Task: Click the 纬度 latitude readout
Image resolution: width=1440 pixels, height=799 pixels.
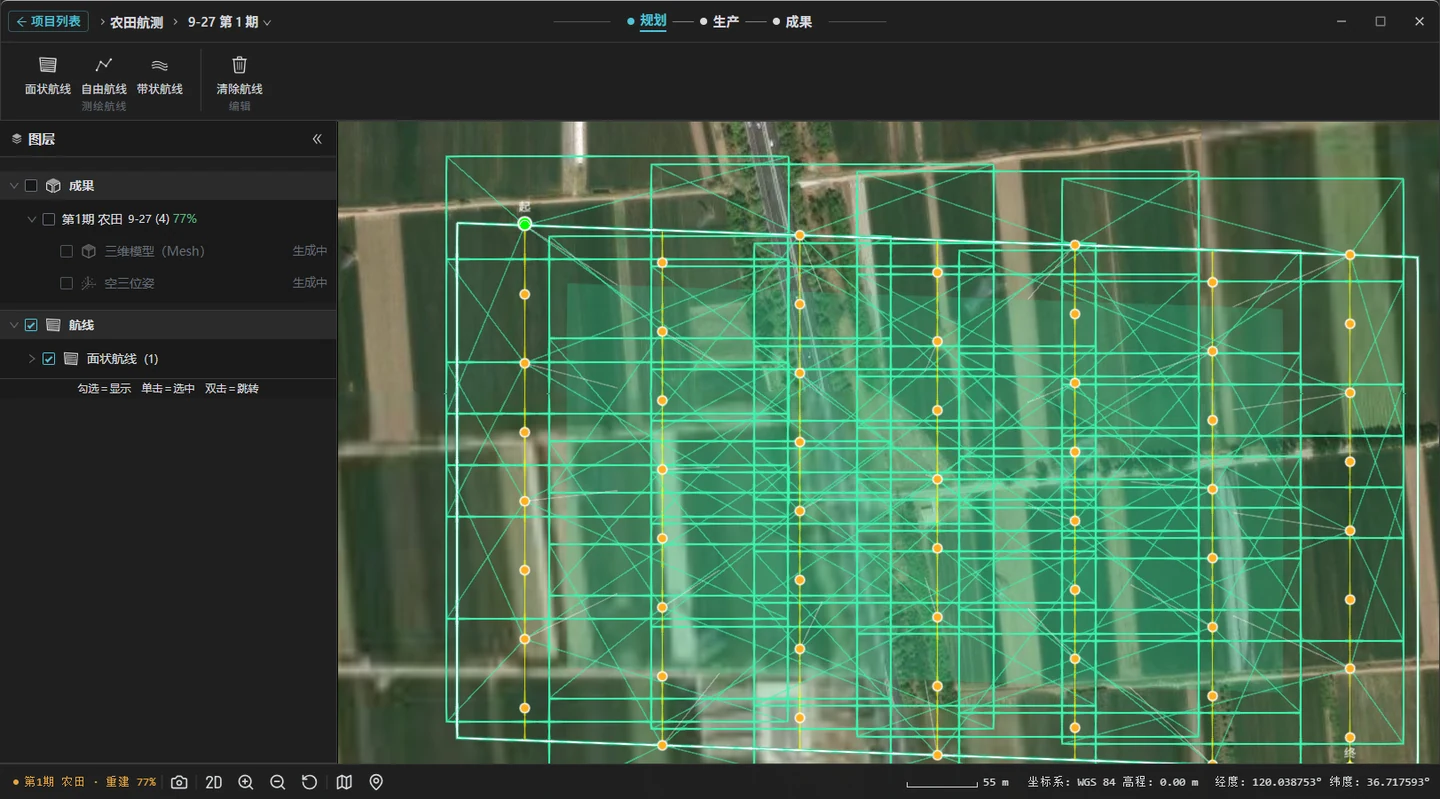Action: pos(1380,782)
